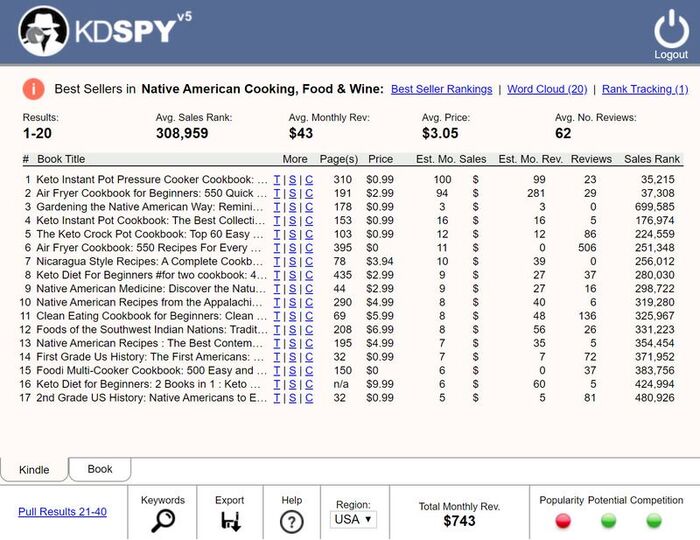Viewport: 700px width, 540px height.
Task: Click C link for Keto Diet for Beginners: 2 Books
Action: click(309, 384)
